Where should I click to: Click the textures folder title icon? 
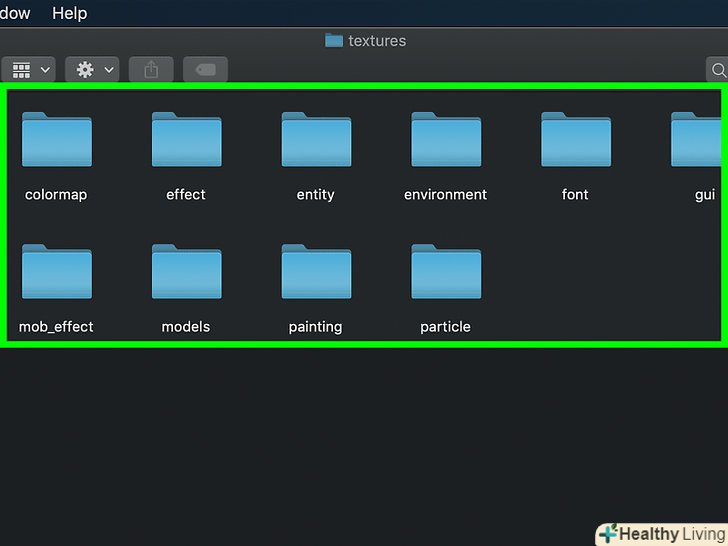coord(334,41)
